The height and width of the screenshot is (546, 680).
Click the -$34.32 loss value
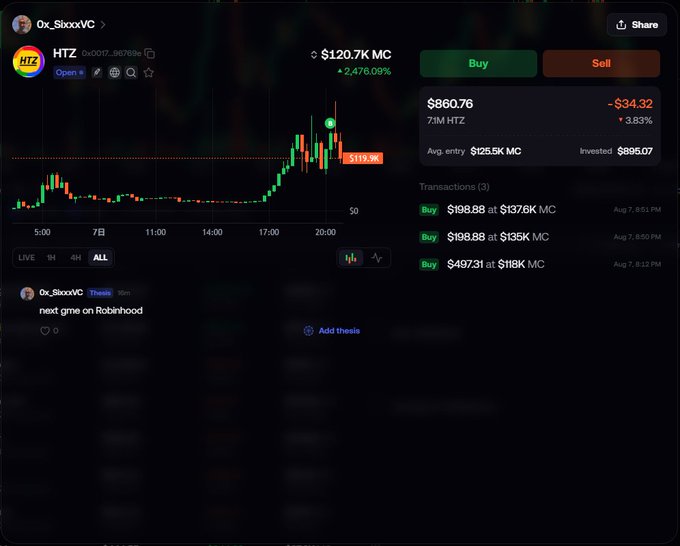coord(630,104)
